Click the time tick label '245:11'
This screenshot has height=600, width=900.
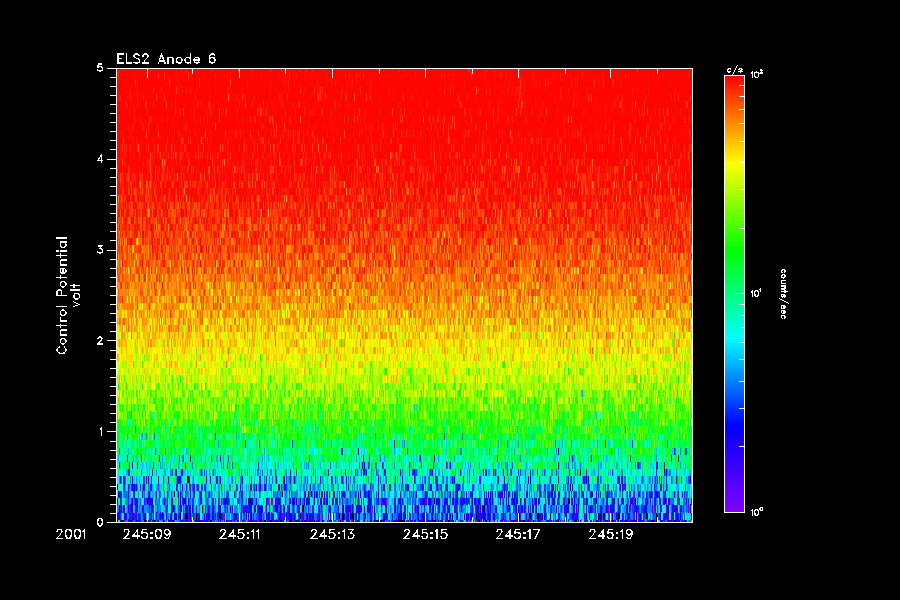tap(239, 535)
